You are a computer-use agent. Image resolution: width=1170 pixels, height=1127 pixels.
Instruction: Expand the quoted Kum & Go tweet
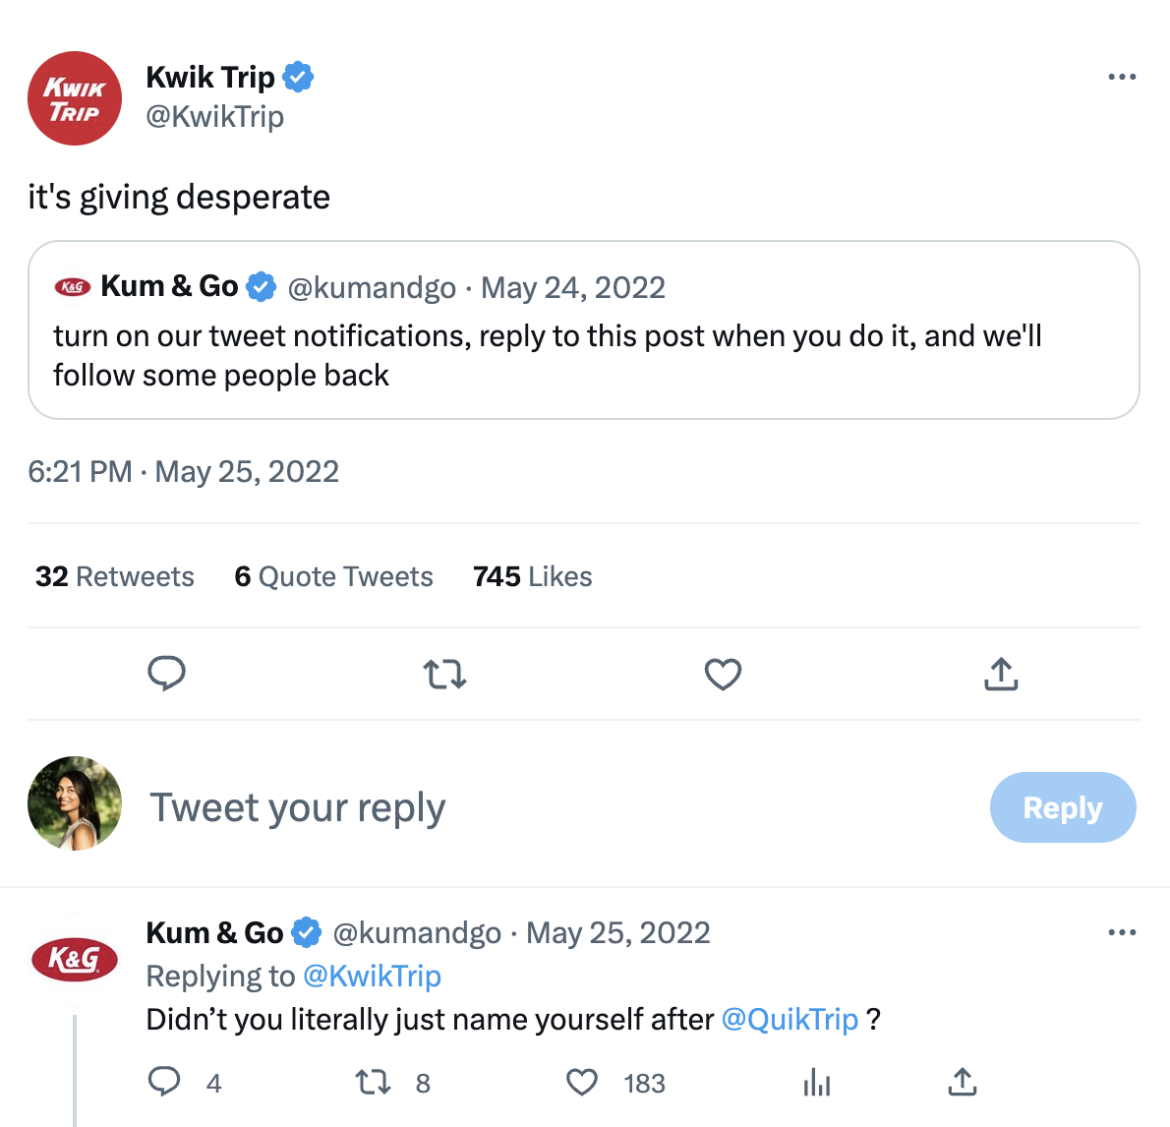pyautogui.click(x=585, y=330)
